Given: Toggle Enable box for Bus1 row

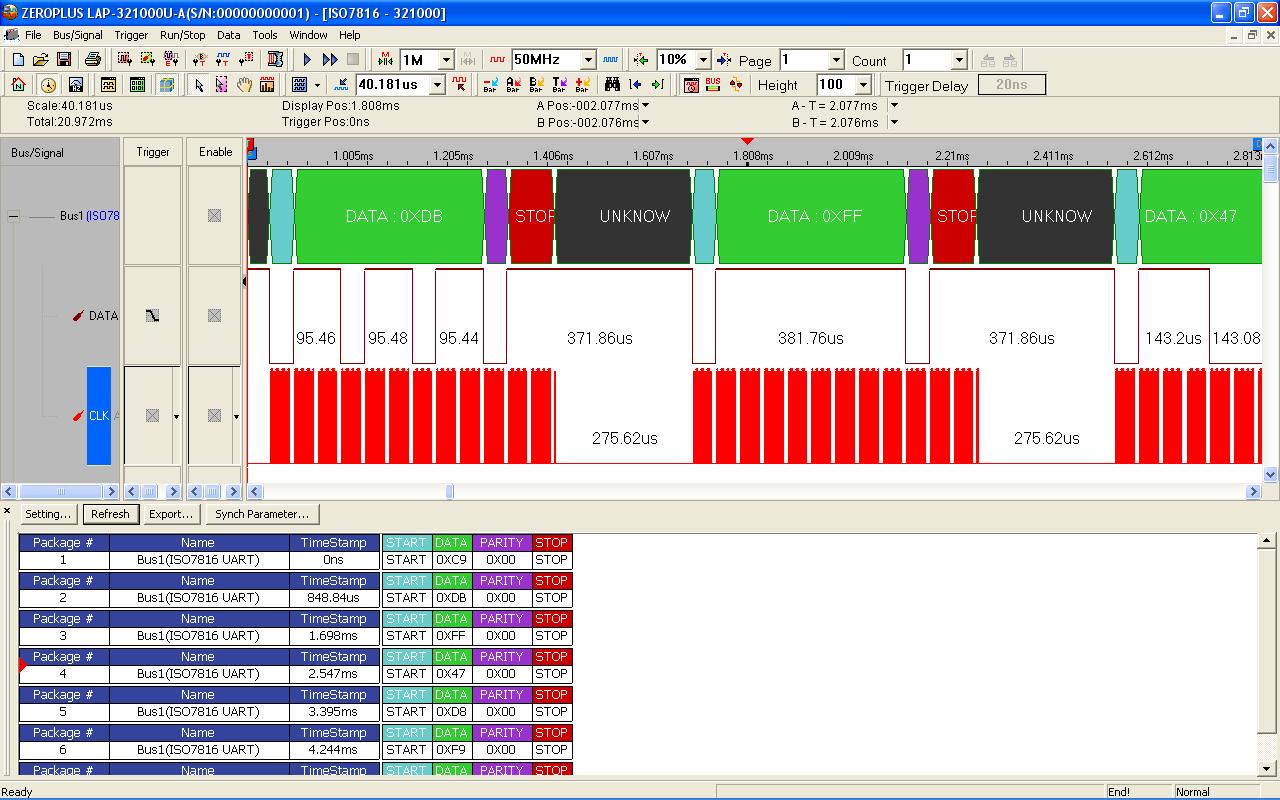Looking at the screenshot, I should [214, 215].
